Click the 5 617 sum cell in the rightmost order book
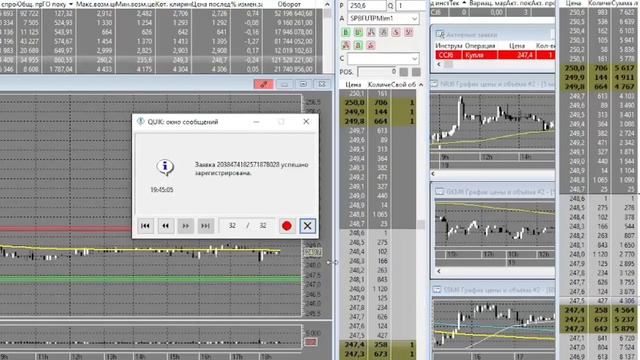640x360 pixels. point(624,68)
